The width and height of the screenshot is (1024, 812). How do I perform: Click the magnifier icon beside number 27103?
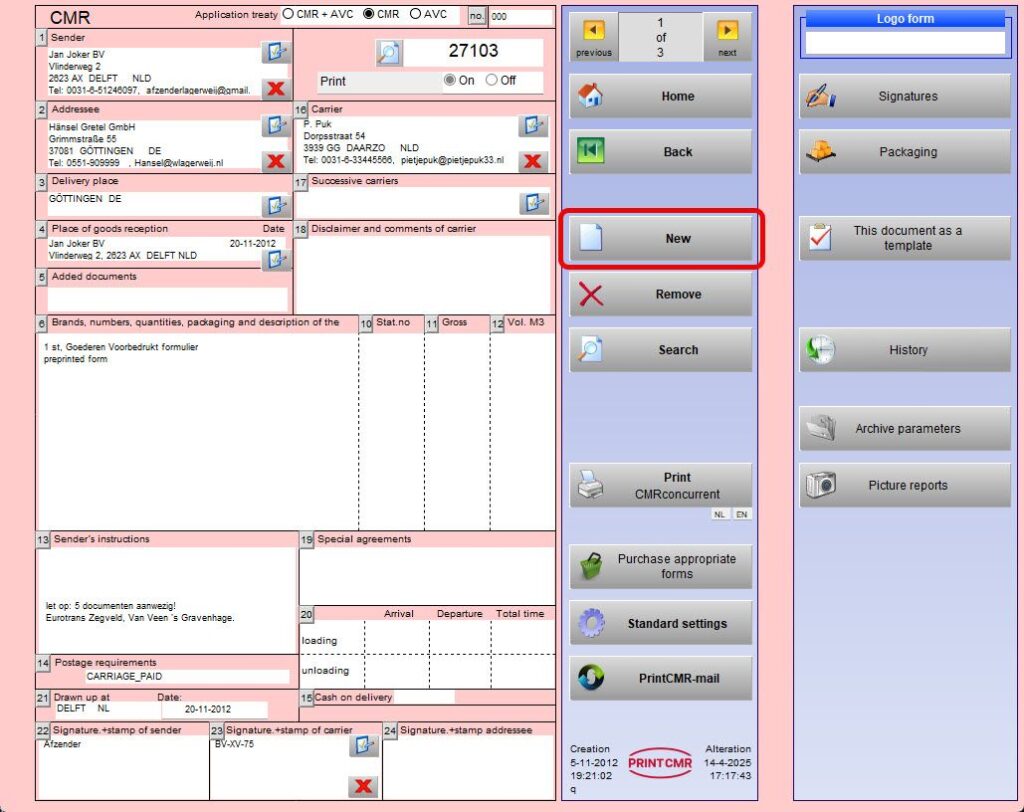click(x=389, y=53)
